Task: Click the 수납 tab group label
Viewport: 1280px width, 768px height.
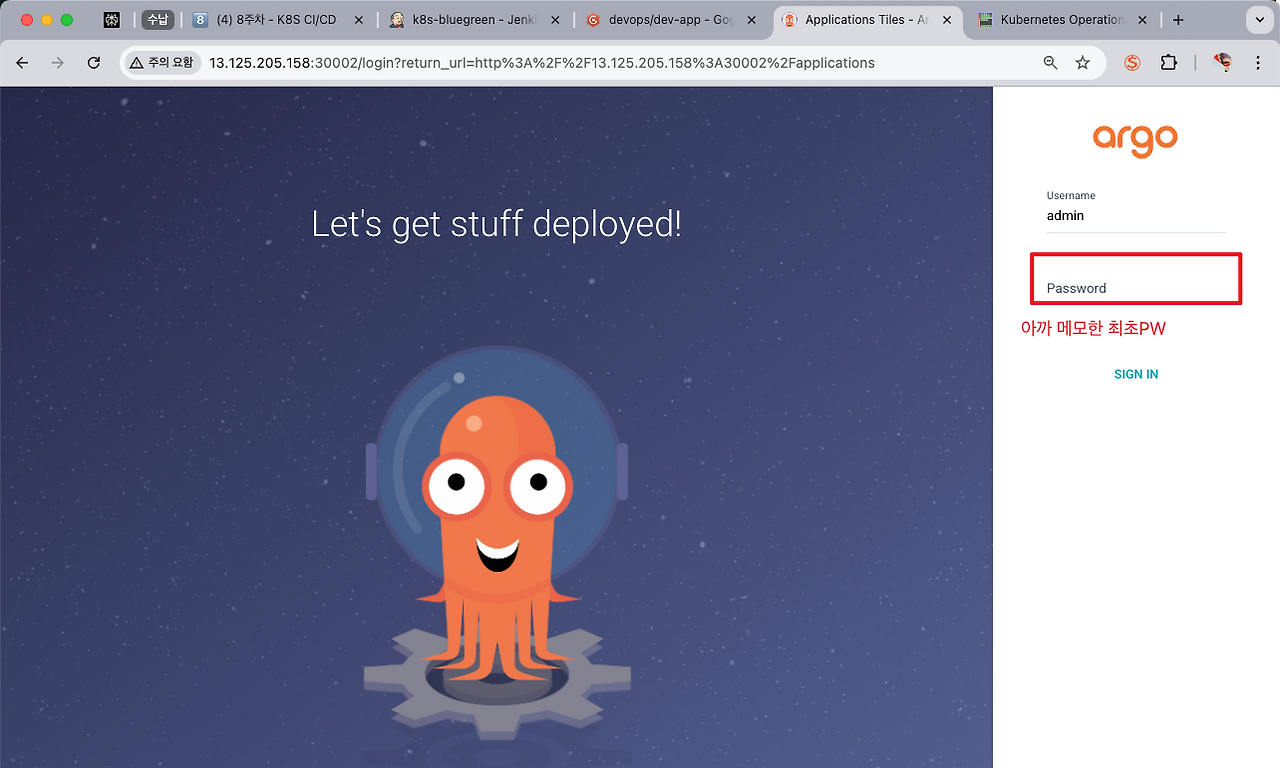Action: [x=157, y=20]
